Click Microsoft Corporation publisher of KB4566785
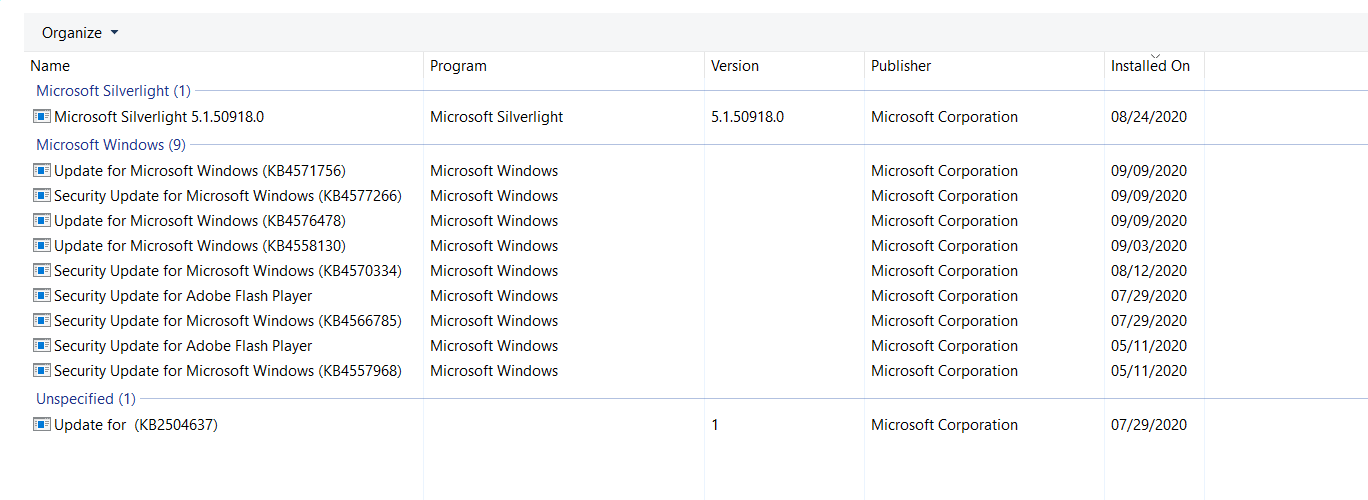Image resolution: width=1368 pixels, height=500 pixels. point(944,321)
